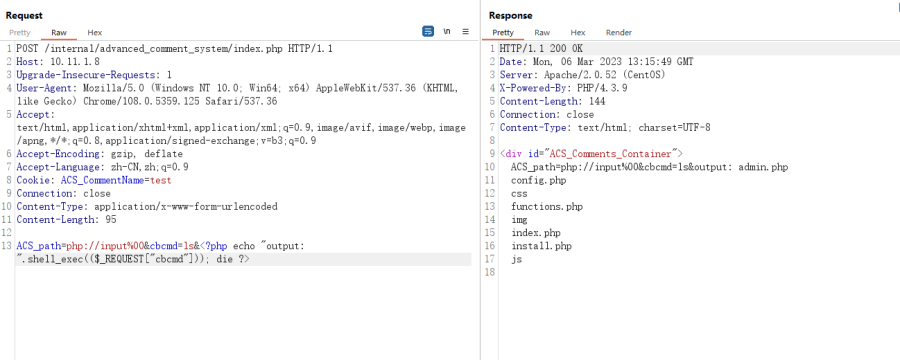
Task: Click the Server: Apache/2.0.52 line
Action: click(583, 75)
